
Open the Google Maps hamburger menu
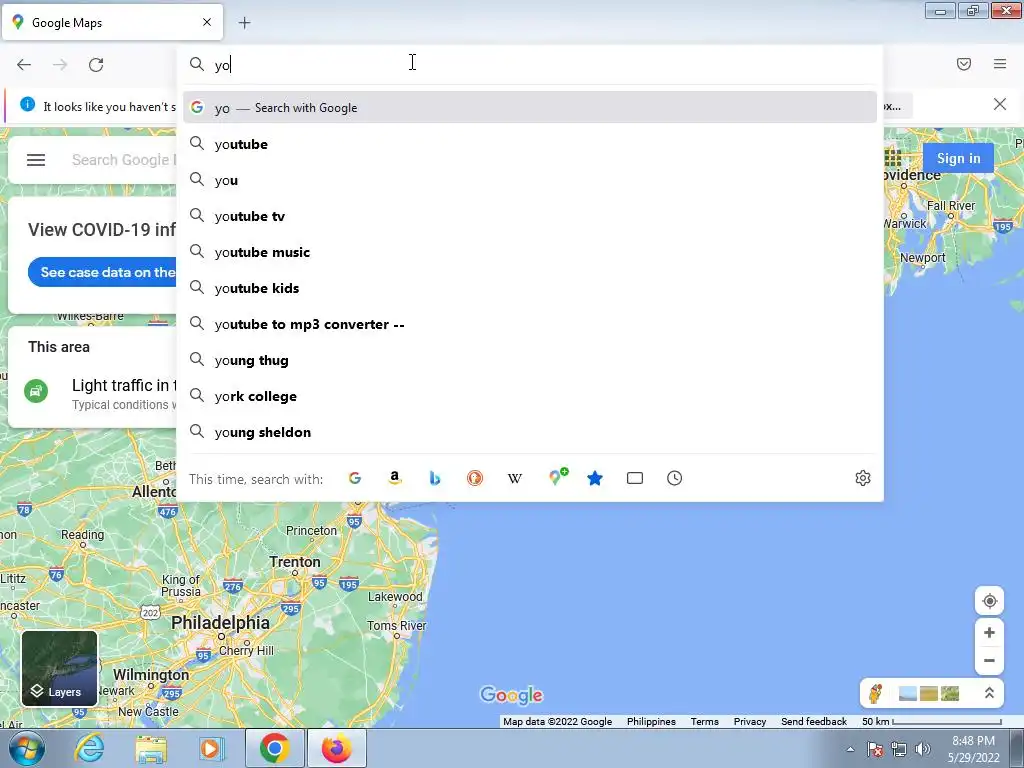point(36,160)
